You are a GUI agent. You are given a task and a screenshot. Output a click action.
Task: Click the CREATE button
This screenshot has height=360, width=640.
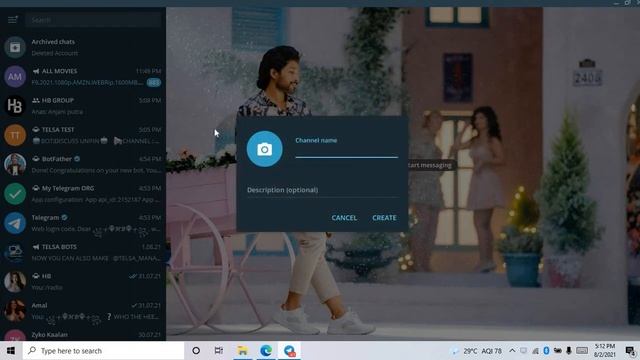click(384, 218)
